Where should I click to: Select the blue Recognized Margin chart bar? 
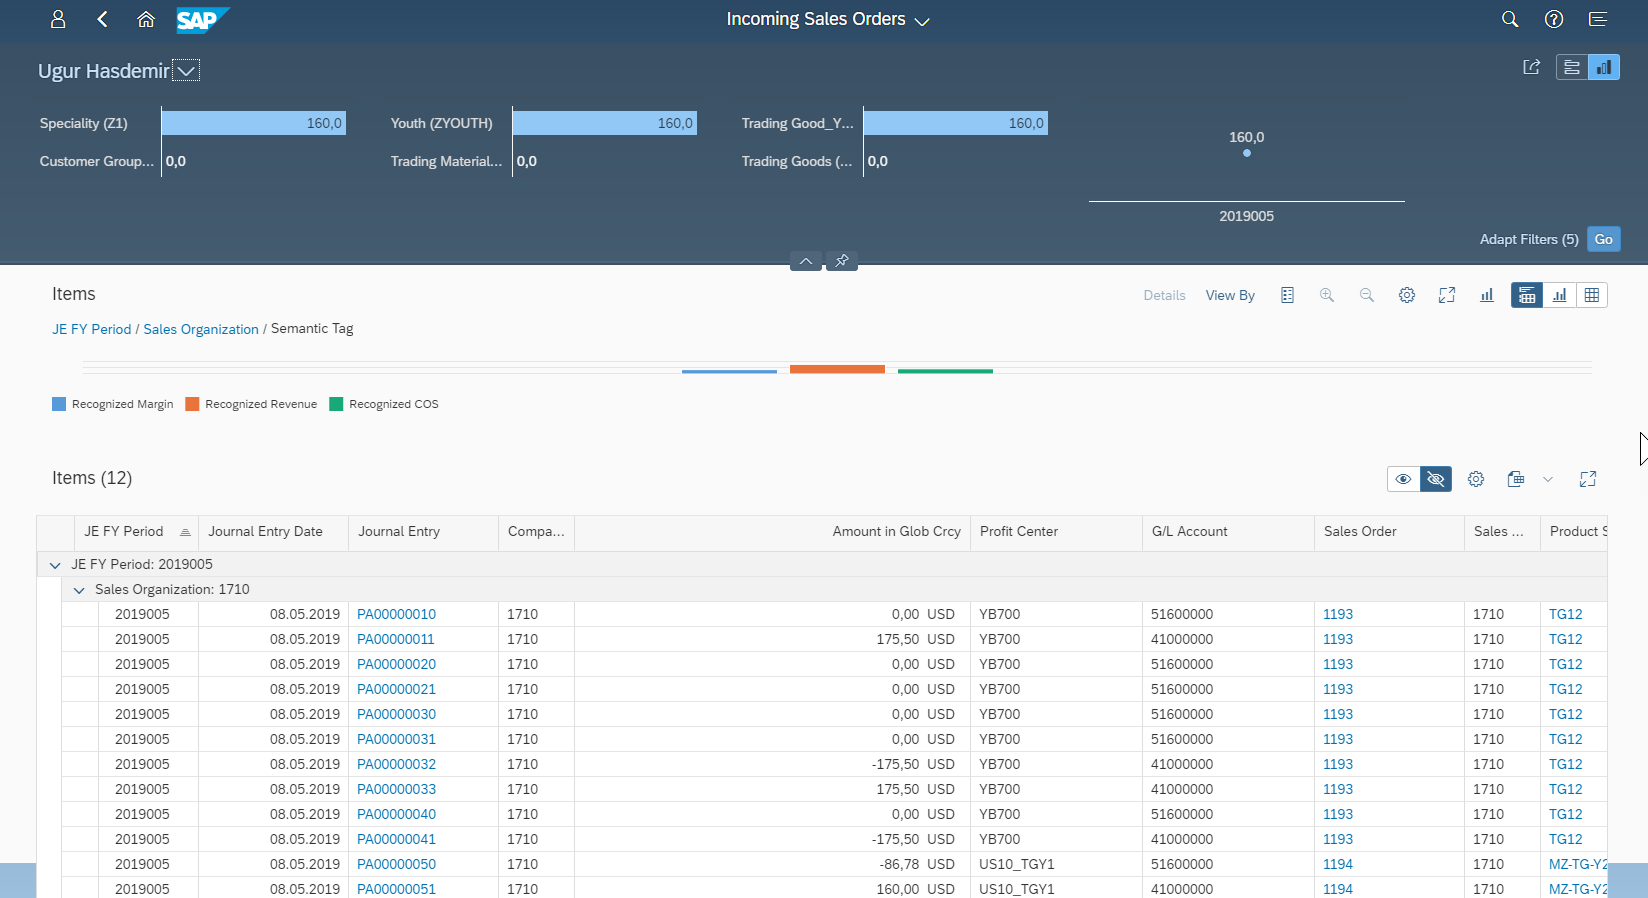click(729, 371)
